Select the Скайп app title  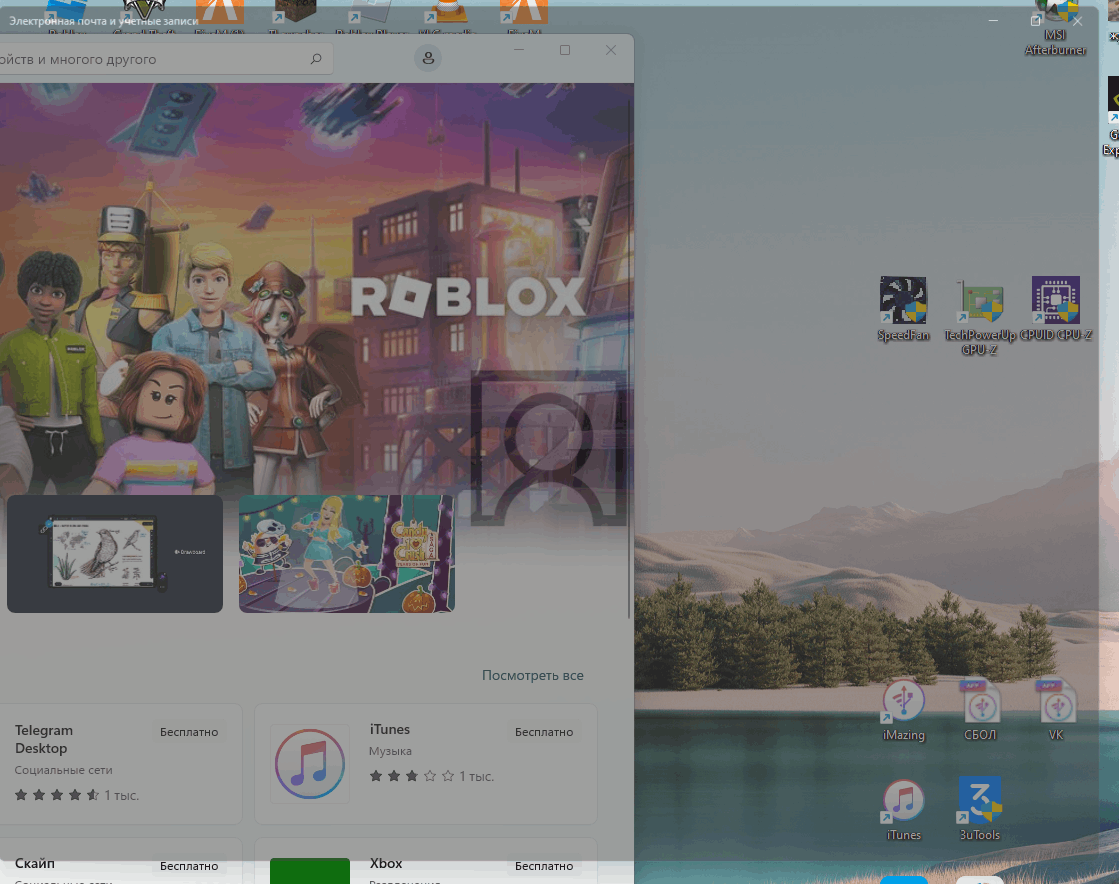click(34, 863)
